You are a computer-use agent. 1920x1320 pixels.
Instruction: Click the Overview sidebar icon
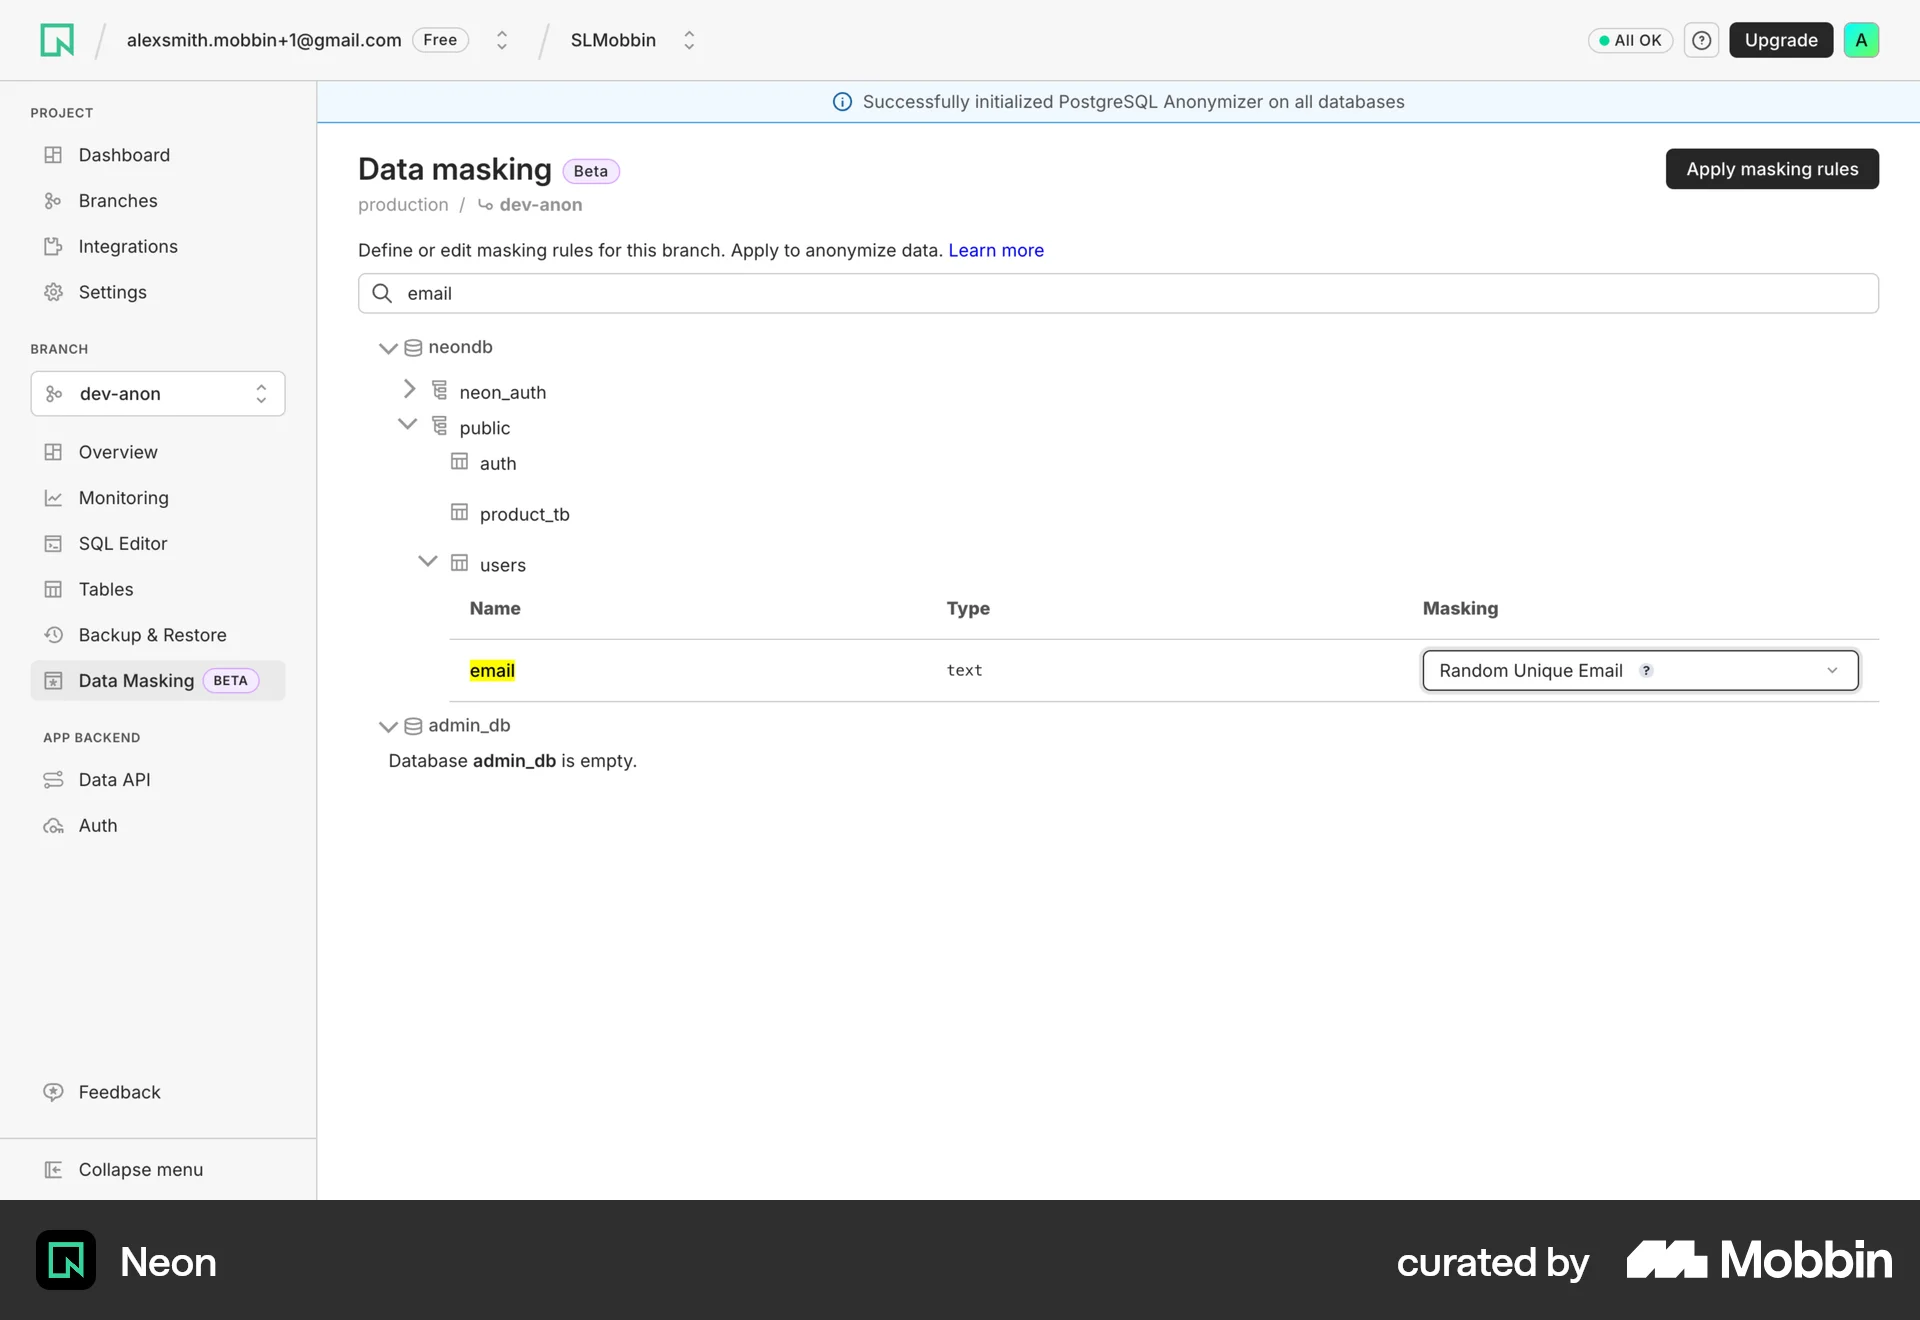point(53,452)
